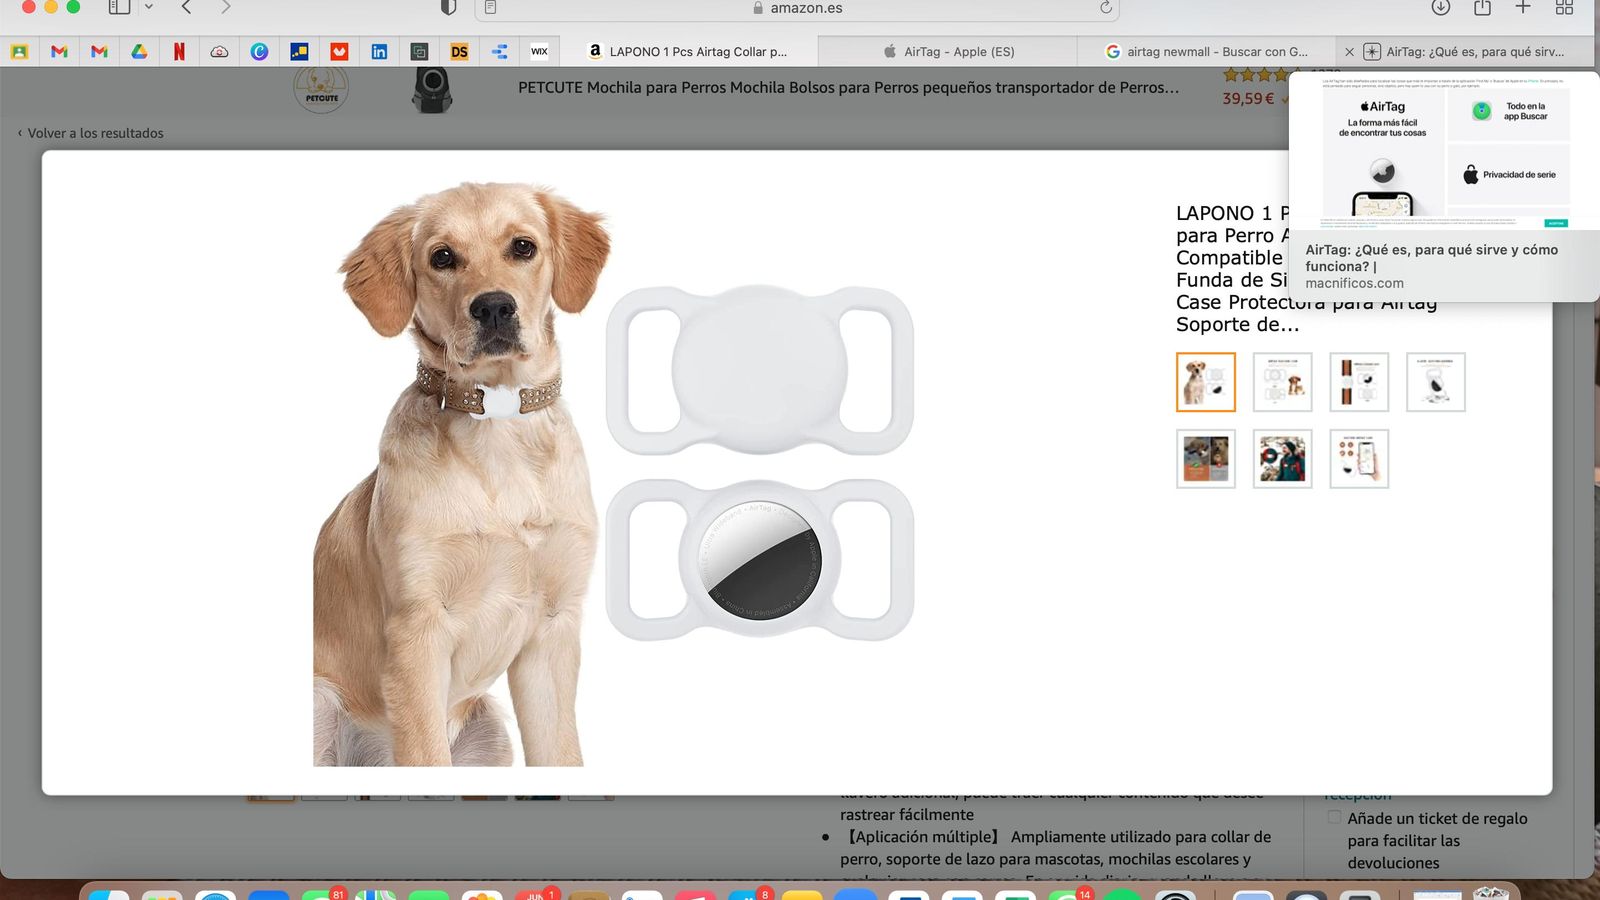Image resolution: width=1600 pixels, height=900 pixels.
Task: Toggle the Safari sidebar icon
Action: (x=119, y=8)
